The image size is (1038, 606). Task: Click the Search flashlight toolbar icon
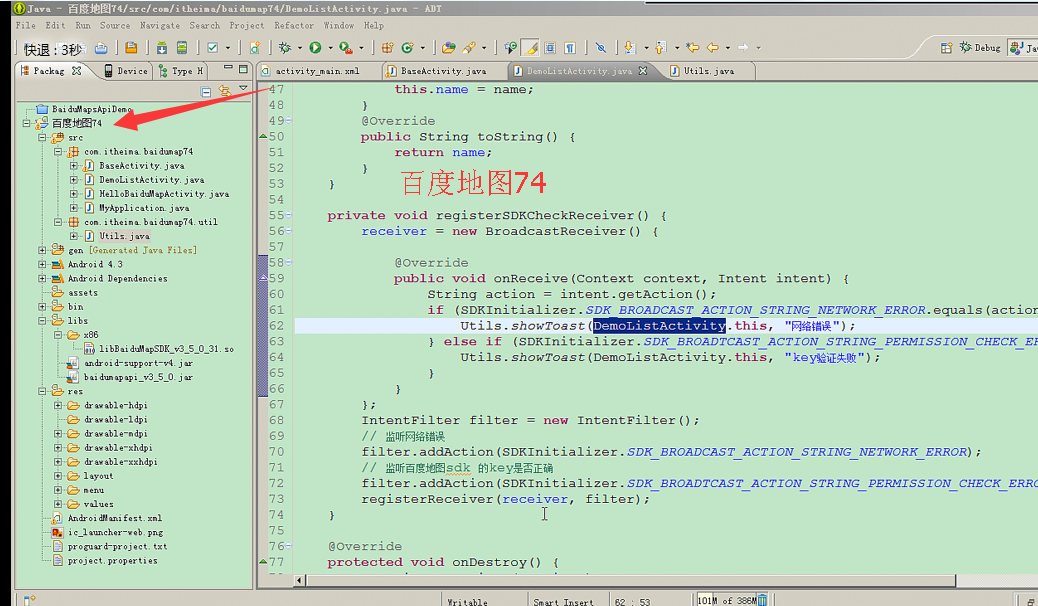pos(469,48)
